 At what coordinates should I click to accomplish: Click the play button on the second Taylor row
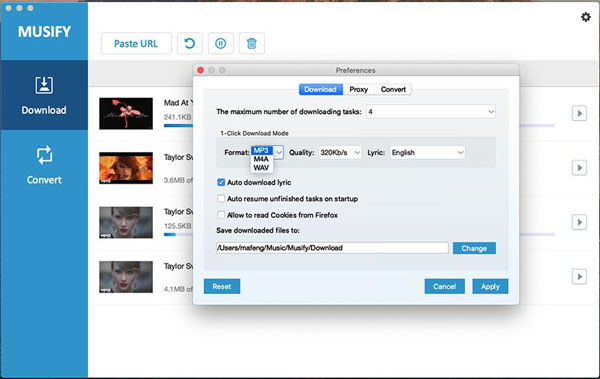[x=579, y=168]
